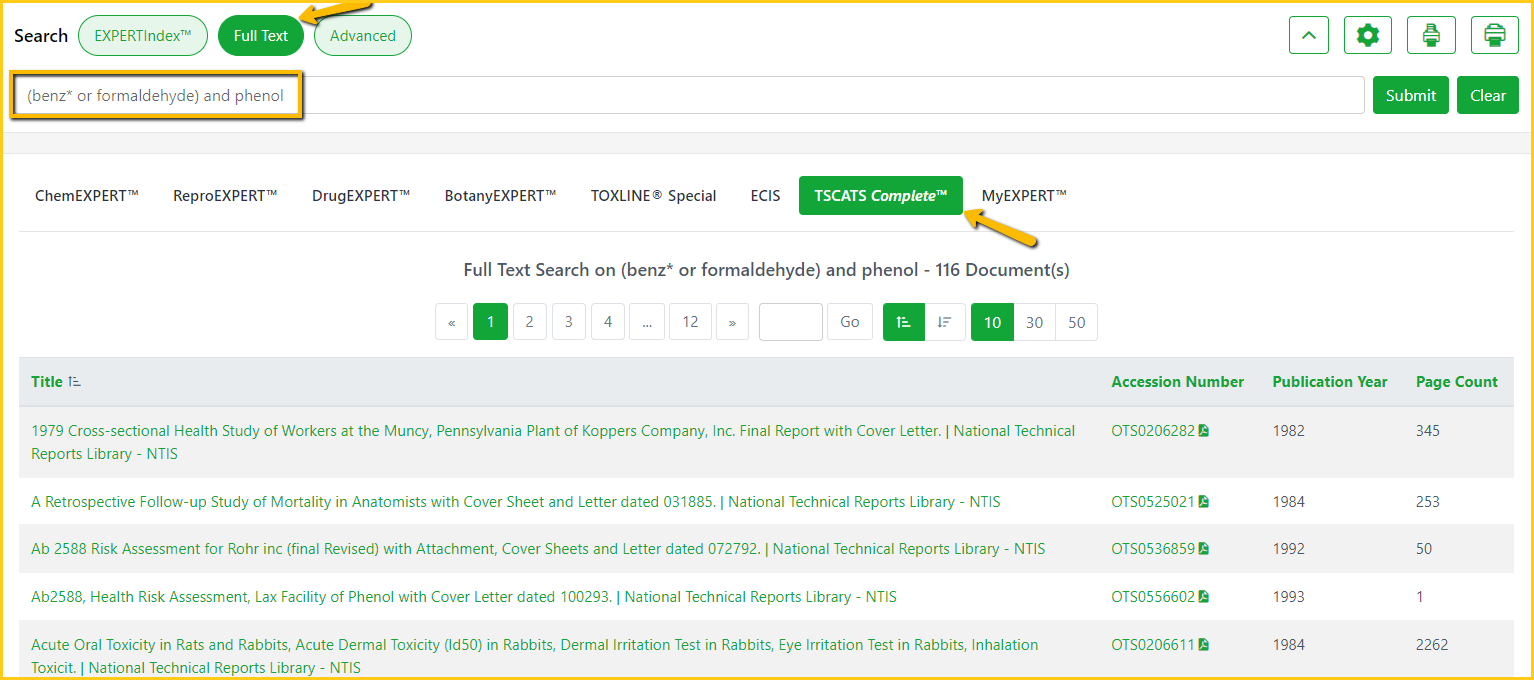Open settings via the gear icon

click(x=1367, y=36)
